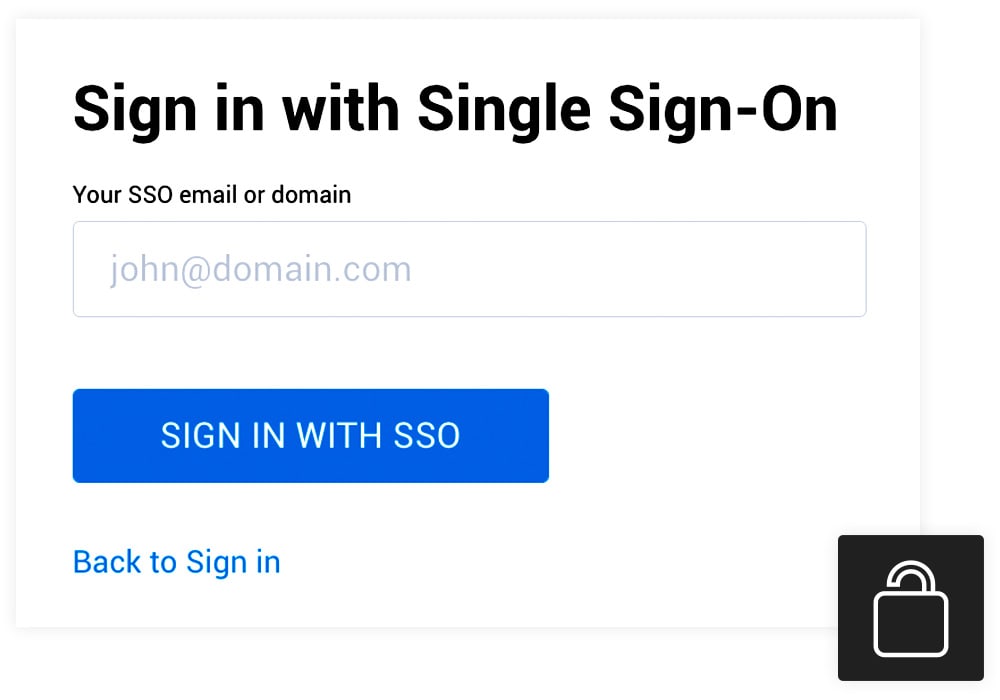
Task: Select the email input box under the SSO label
Action: [x=469, y=269]
